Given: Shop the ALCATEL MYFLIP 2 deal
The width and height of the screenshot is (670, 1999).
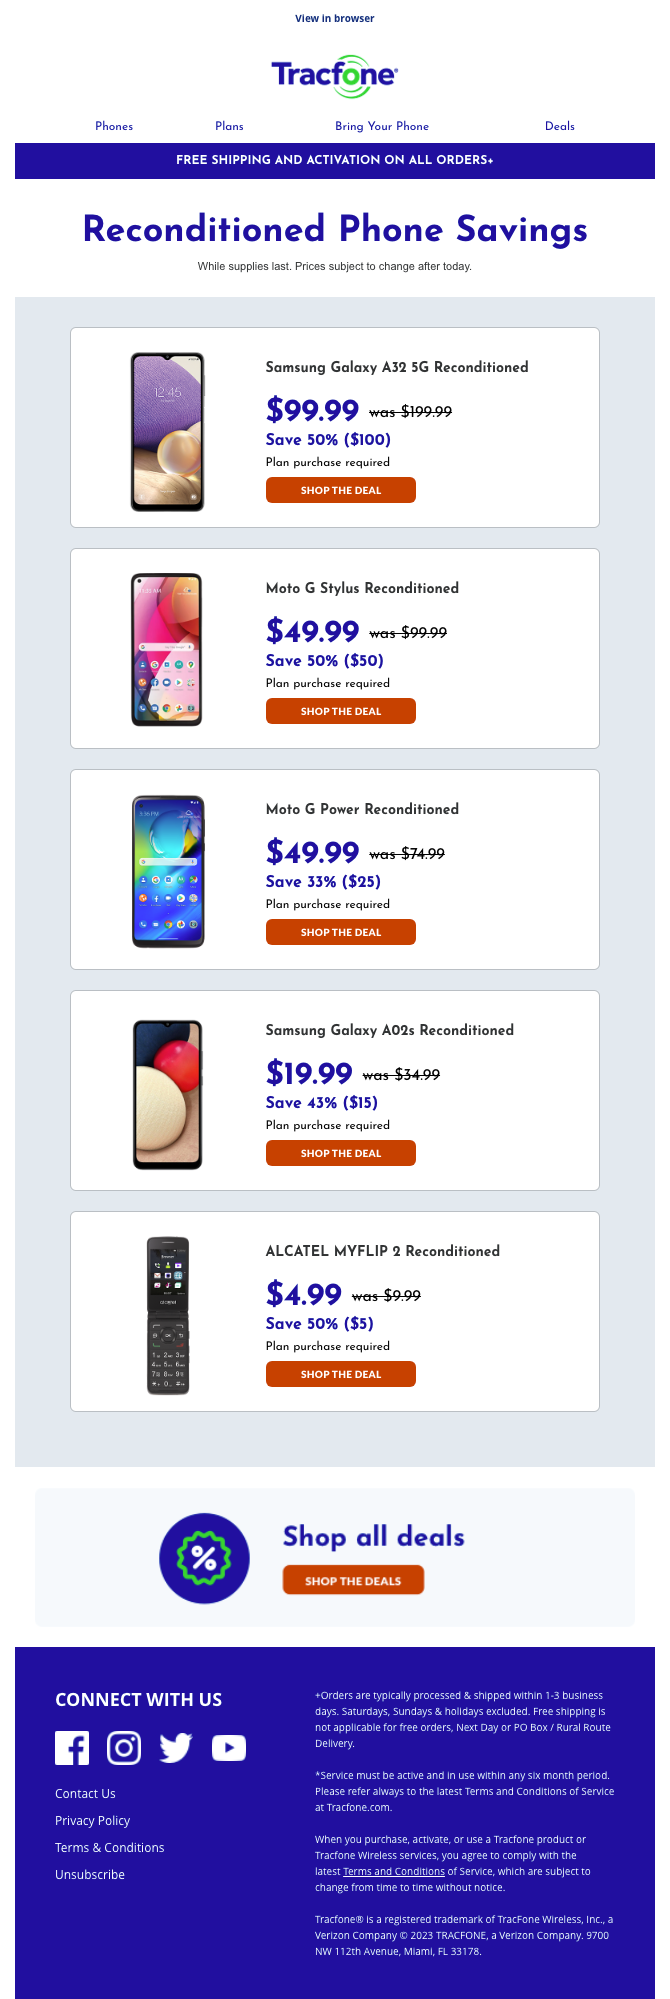Looking at the screenshot, I should [341, 1374].
